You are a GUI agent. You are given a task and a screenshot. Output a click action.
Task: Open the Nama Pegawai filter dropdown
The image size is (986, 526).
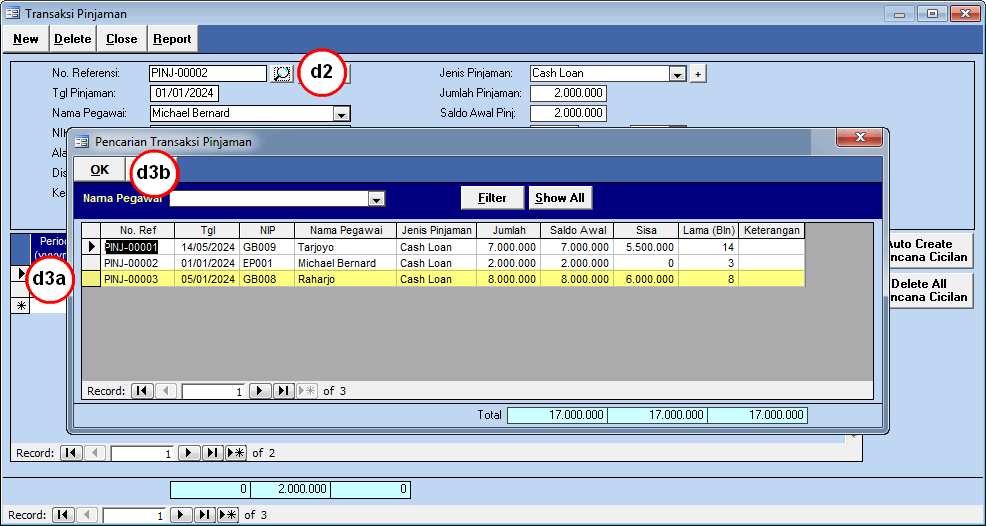click(x=376, y=199)
